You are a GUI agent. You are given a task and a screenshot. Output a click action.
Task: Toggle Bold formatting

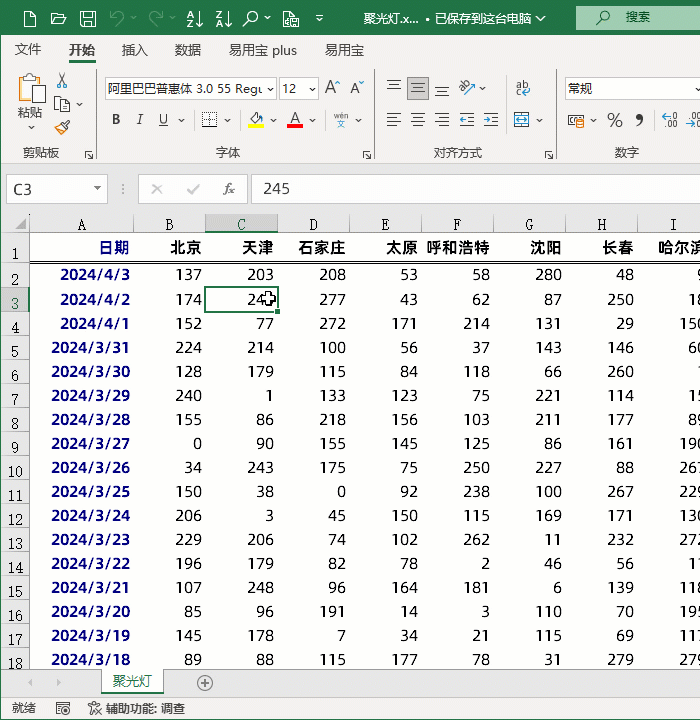(x=116, y=119)
